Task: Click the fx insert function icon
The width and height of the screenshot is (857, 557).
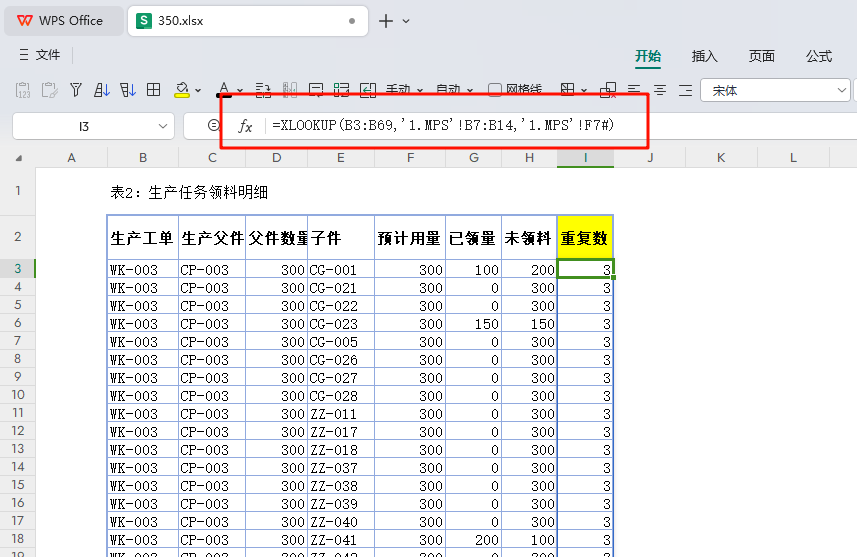Action: point(245,126)
